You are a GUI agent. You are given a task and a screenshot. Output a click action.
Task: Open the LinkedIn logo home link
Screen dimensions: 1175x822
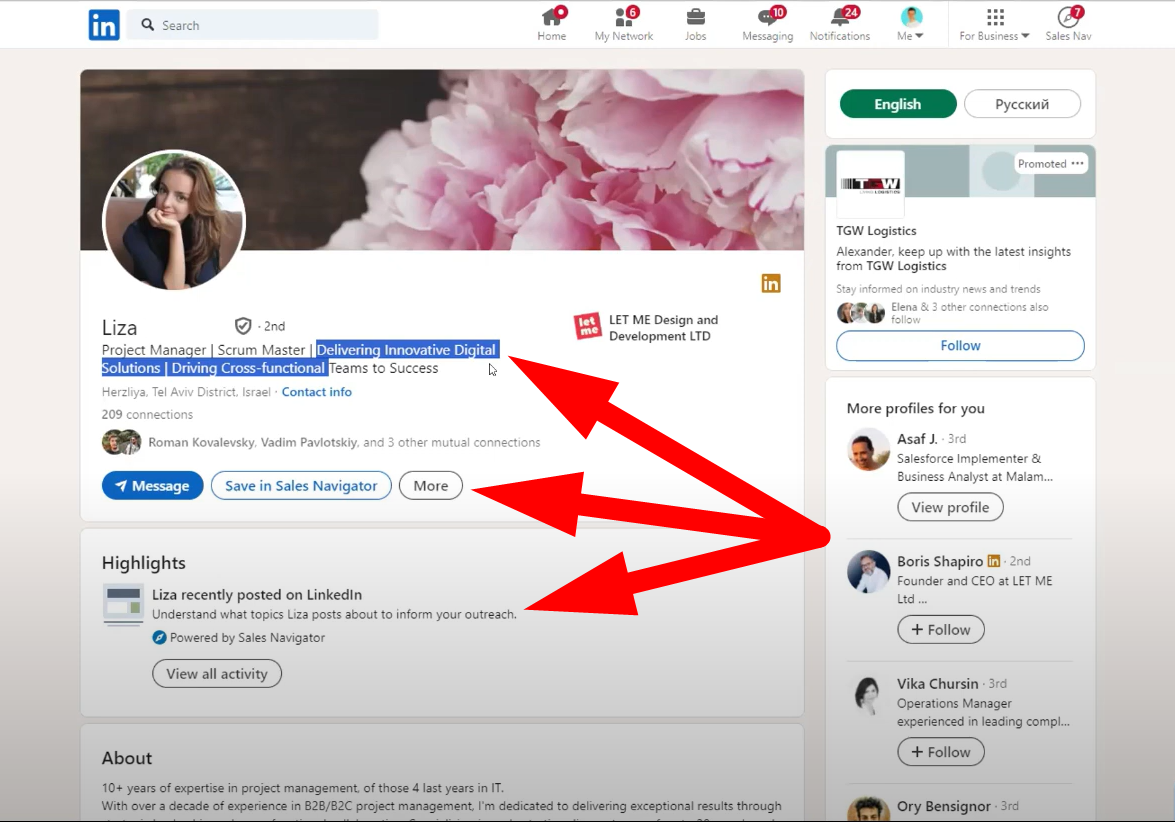[103, 25]
